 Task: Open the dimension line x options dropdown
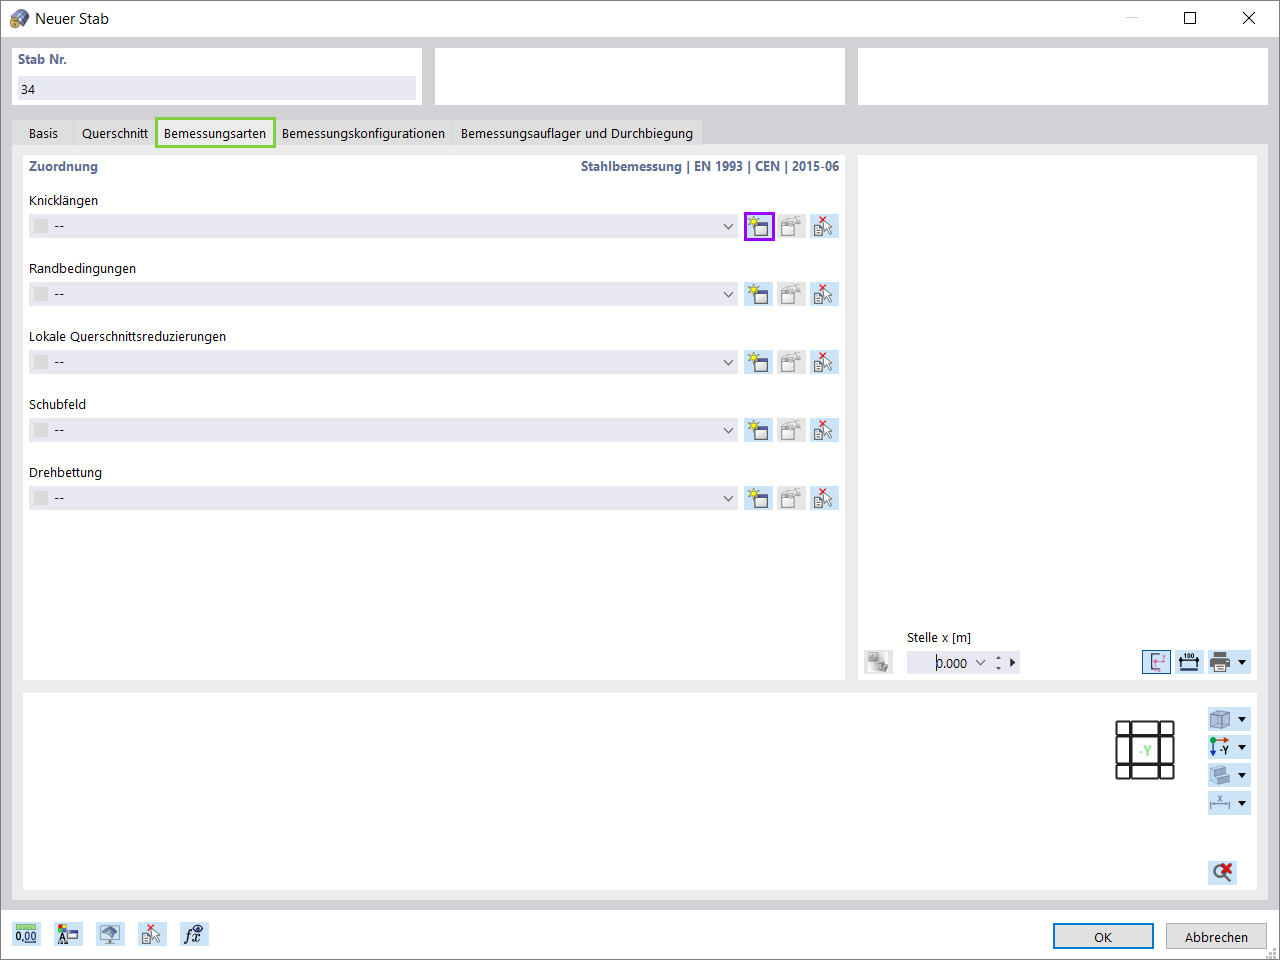pos(1243,803)
